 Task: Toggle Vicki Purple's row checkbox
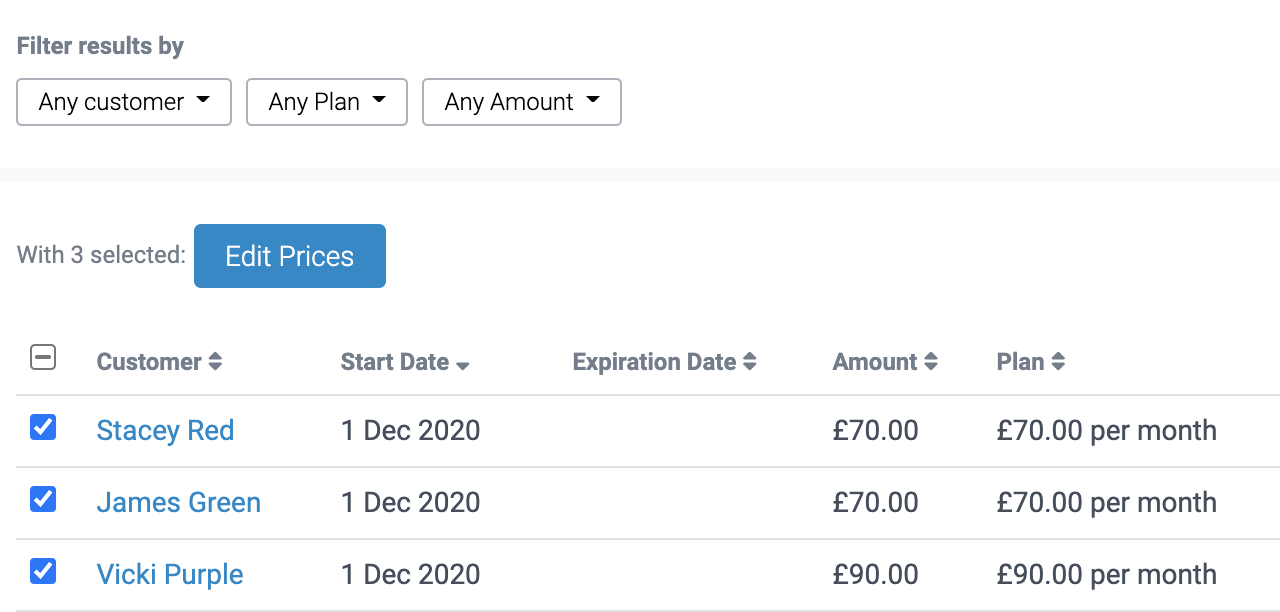tap(43, 571)
